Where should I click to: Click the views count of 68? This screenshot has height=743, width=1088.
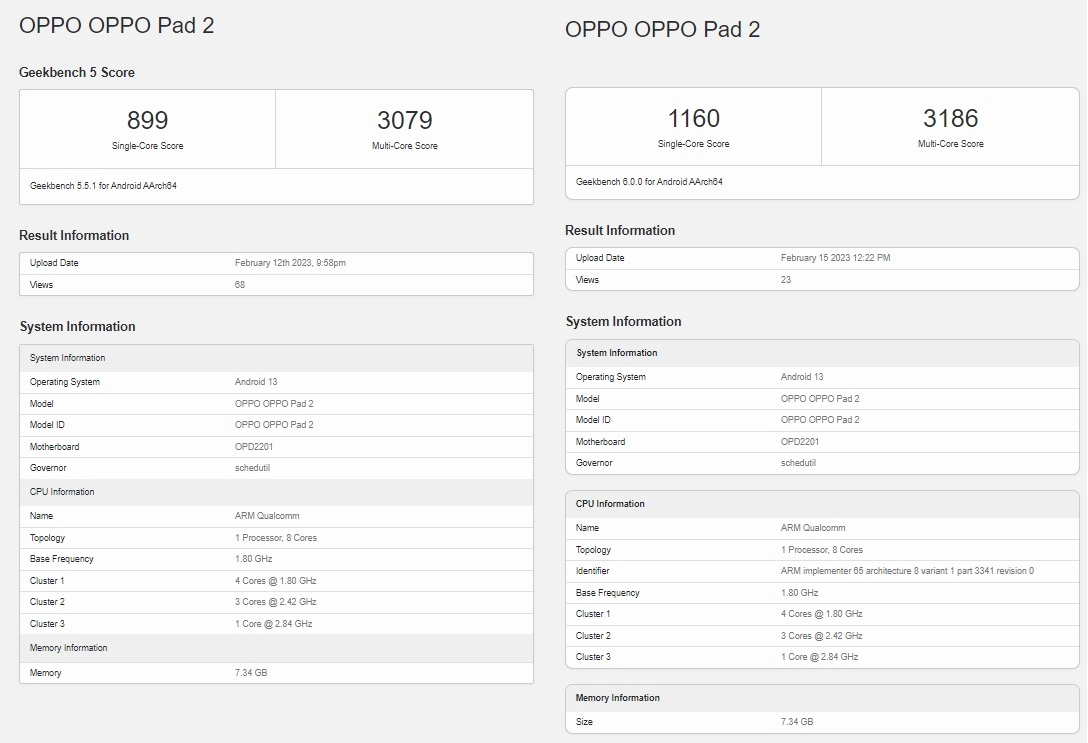click(240, 285)
